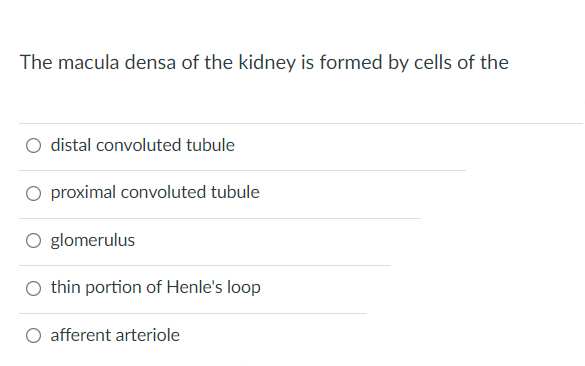Click the 'proximal convoluted tubule' answer text
The height and width of the screenshot is (366, 585).
(x=155, y=193)
